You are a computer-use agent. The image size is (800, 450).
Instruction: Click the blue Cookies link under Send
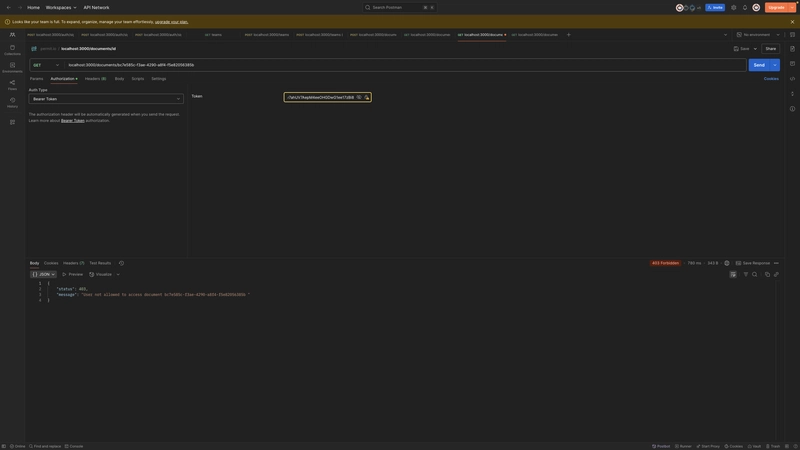coord(771,79)
